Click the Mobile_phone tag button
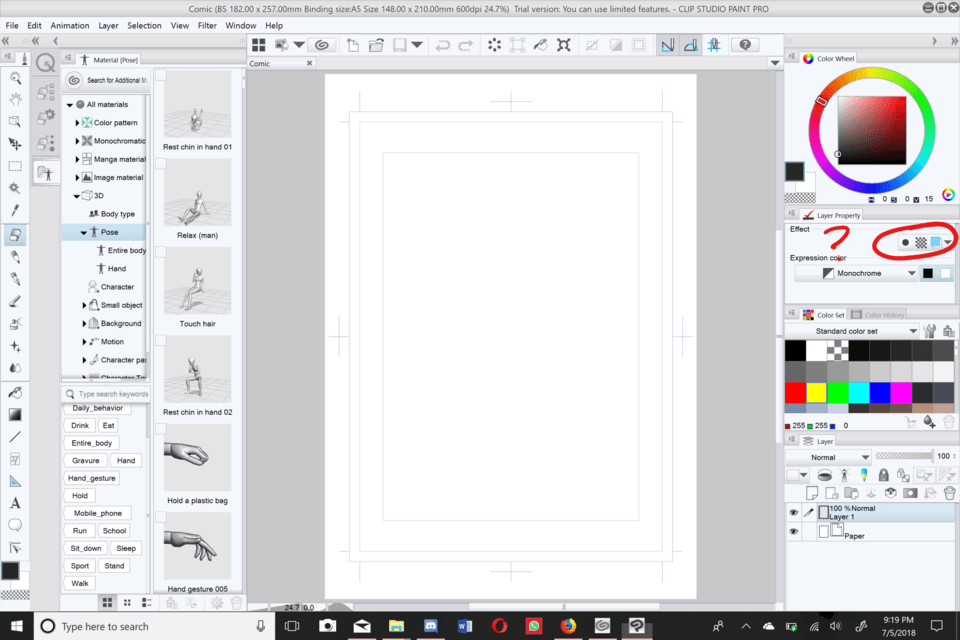This screenshot has width=960, height=640. click(96, 513)
